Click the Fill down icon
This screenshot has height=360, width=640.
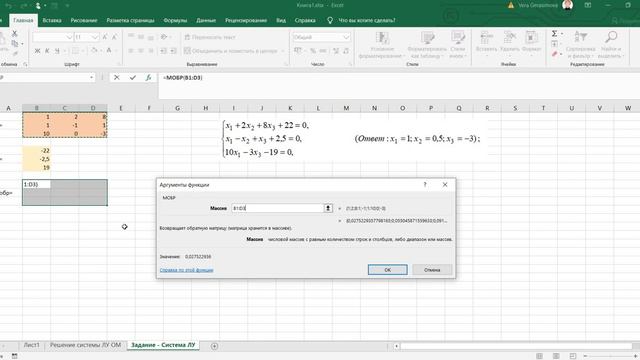point(554,44)
